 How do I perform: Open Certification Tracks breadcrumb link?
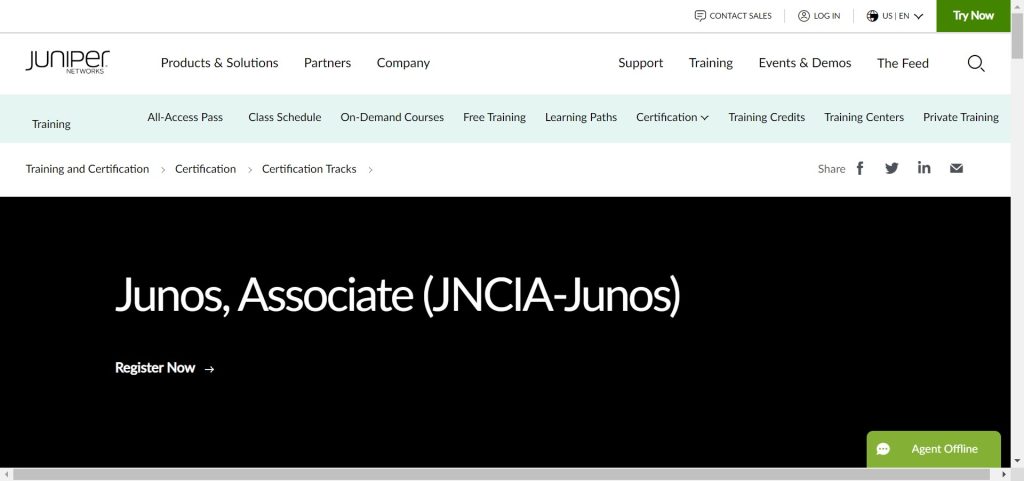[x=309, y=169]
